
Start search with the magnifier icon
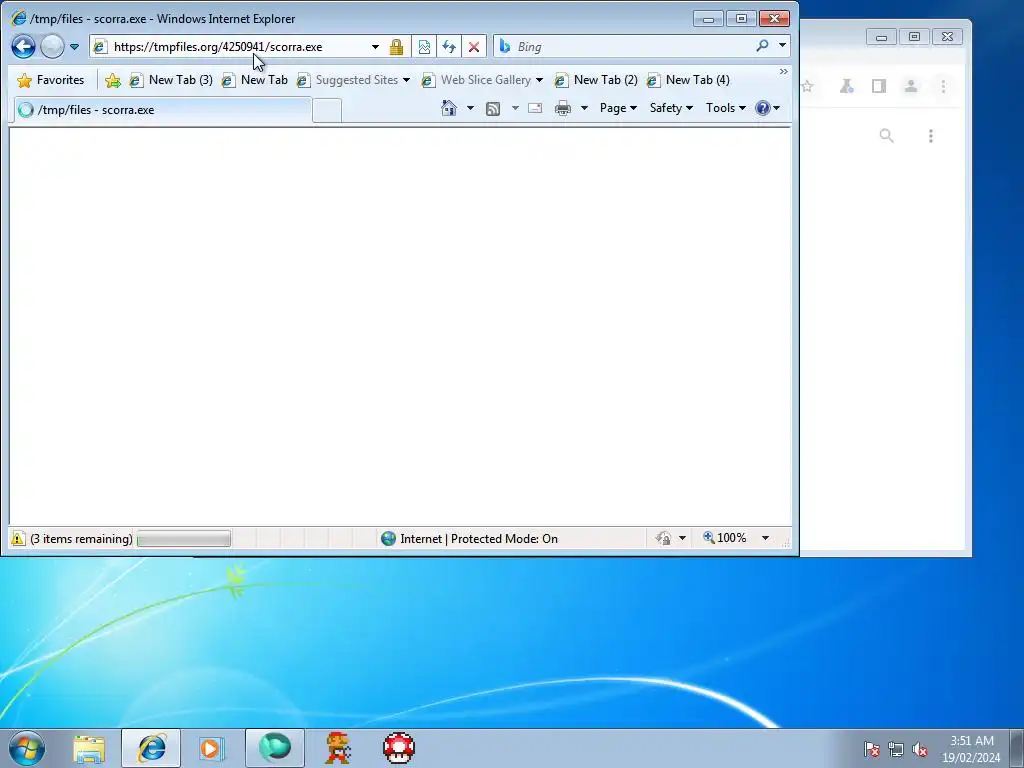(762, 46)
